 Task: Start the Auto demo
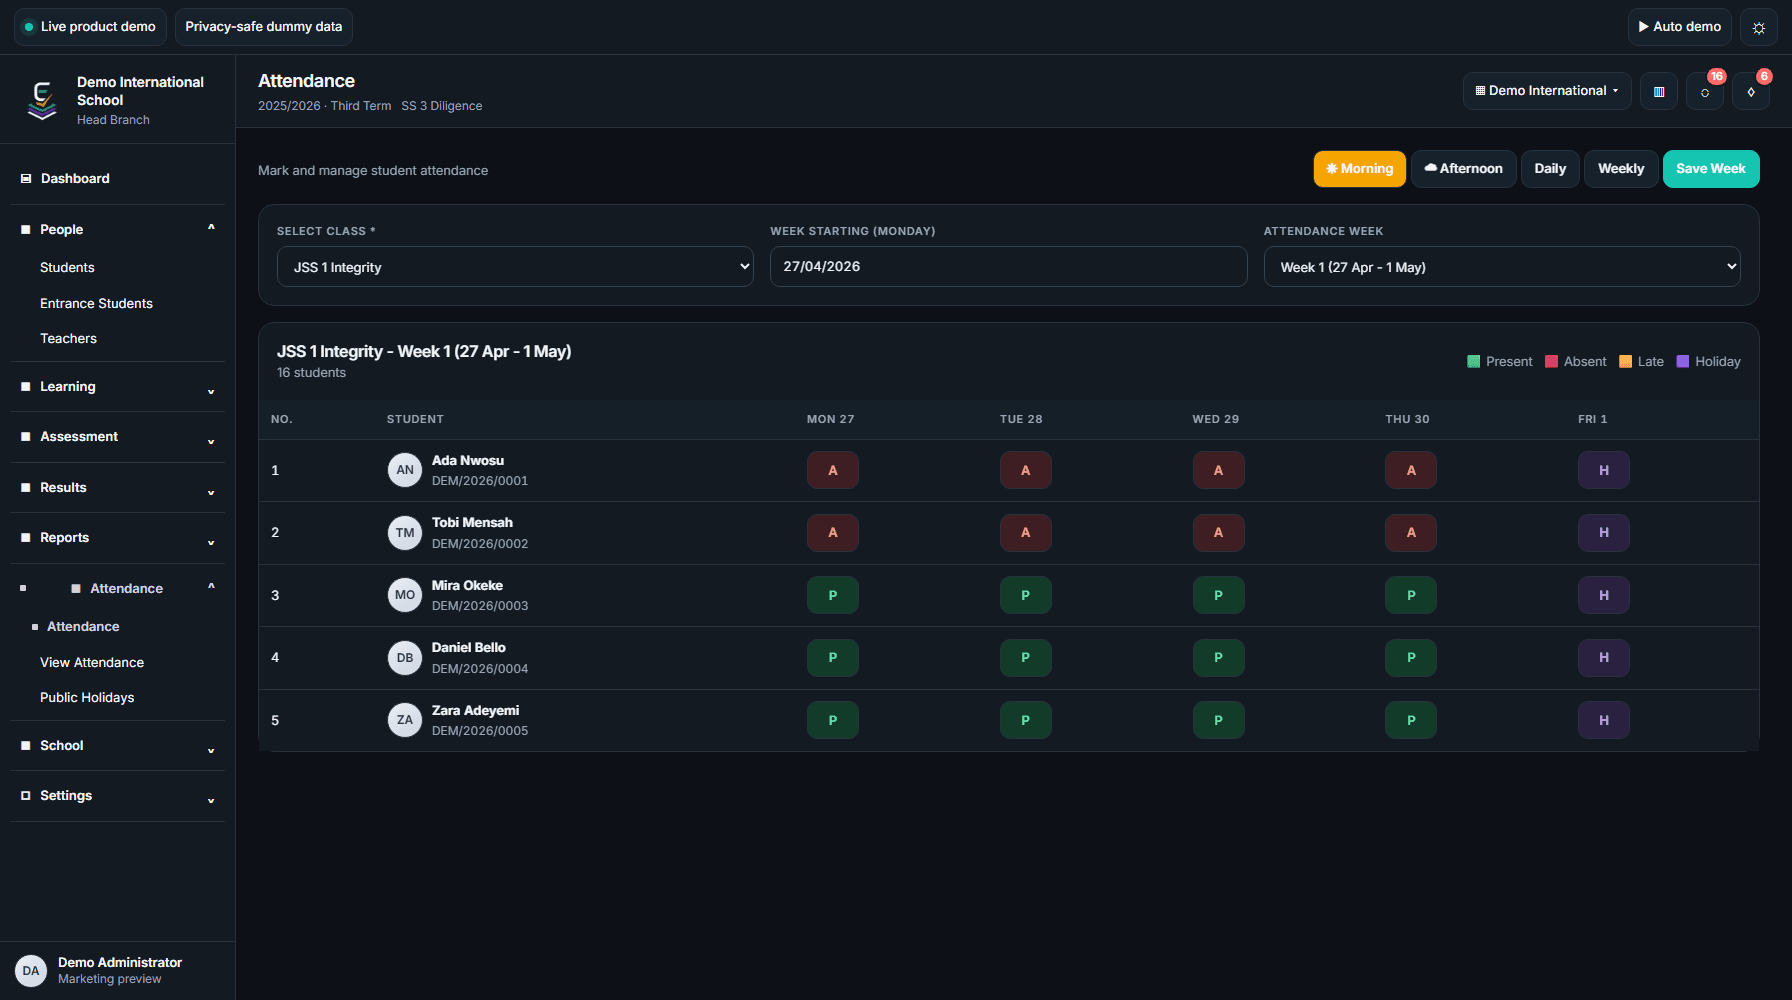coord(1680,27)
